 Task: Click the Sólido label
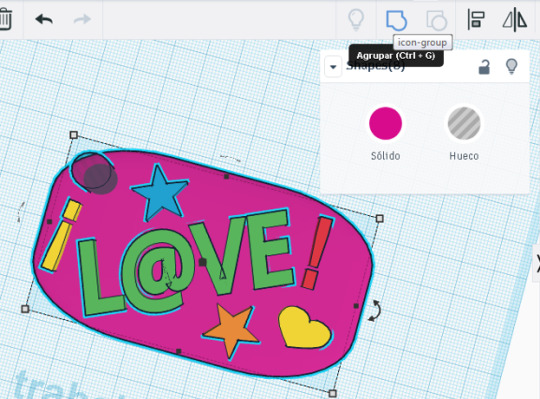pos(385,156)
